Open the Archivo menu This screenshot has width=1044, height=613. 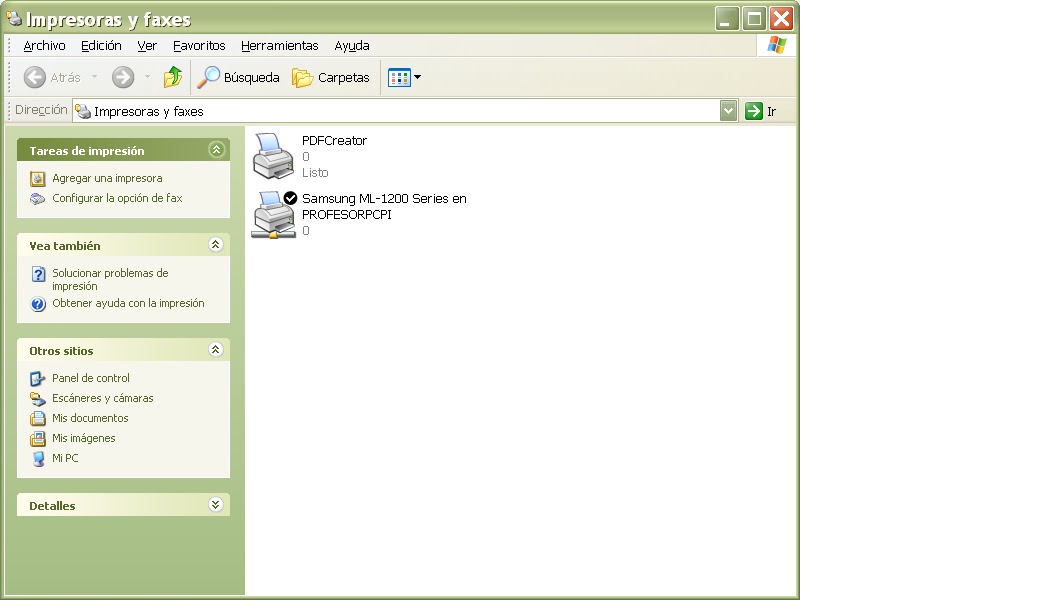45,45
